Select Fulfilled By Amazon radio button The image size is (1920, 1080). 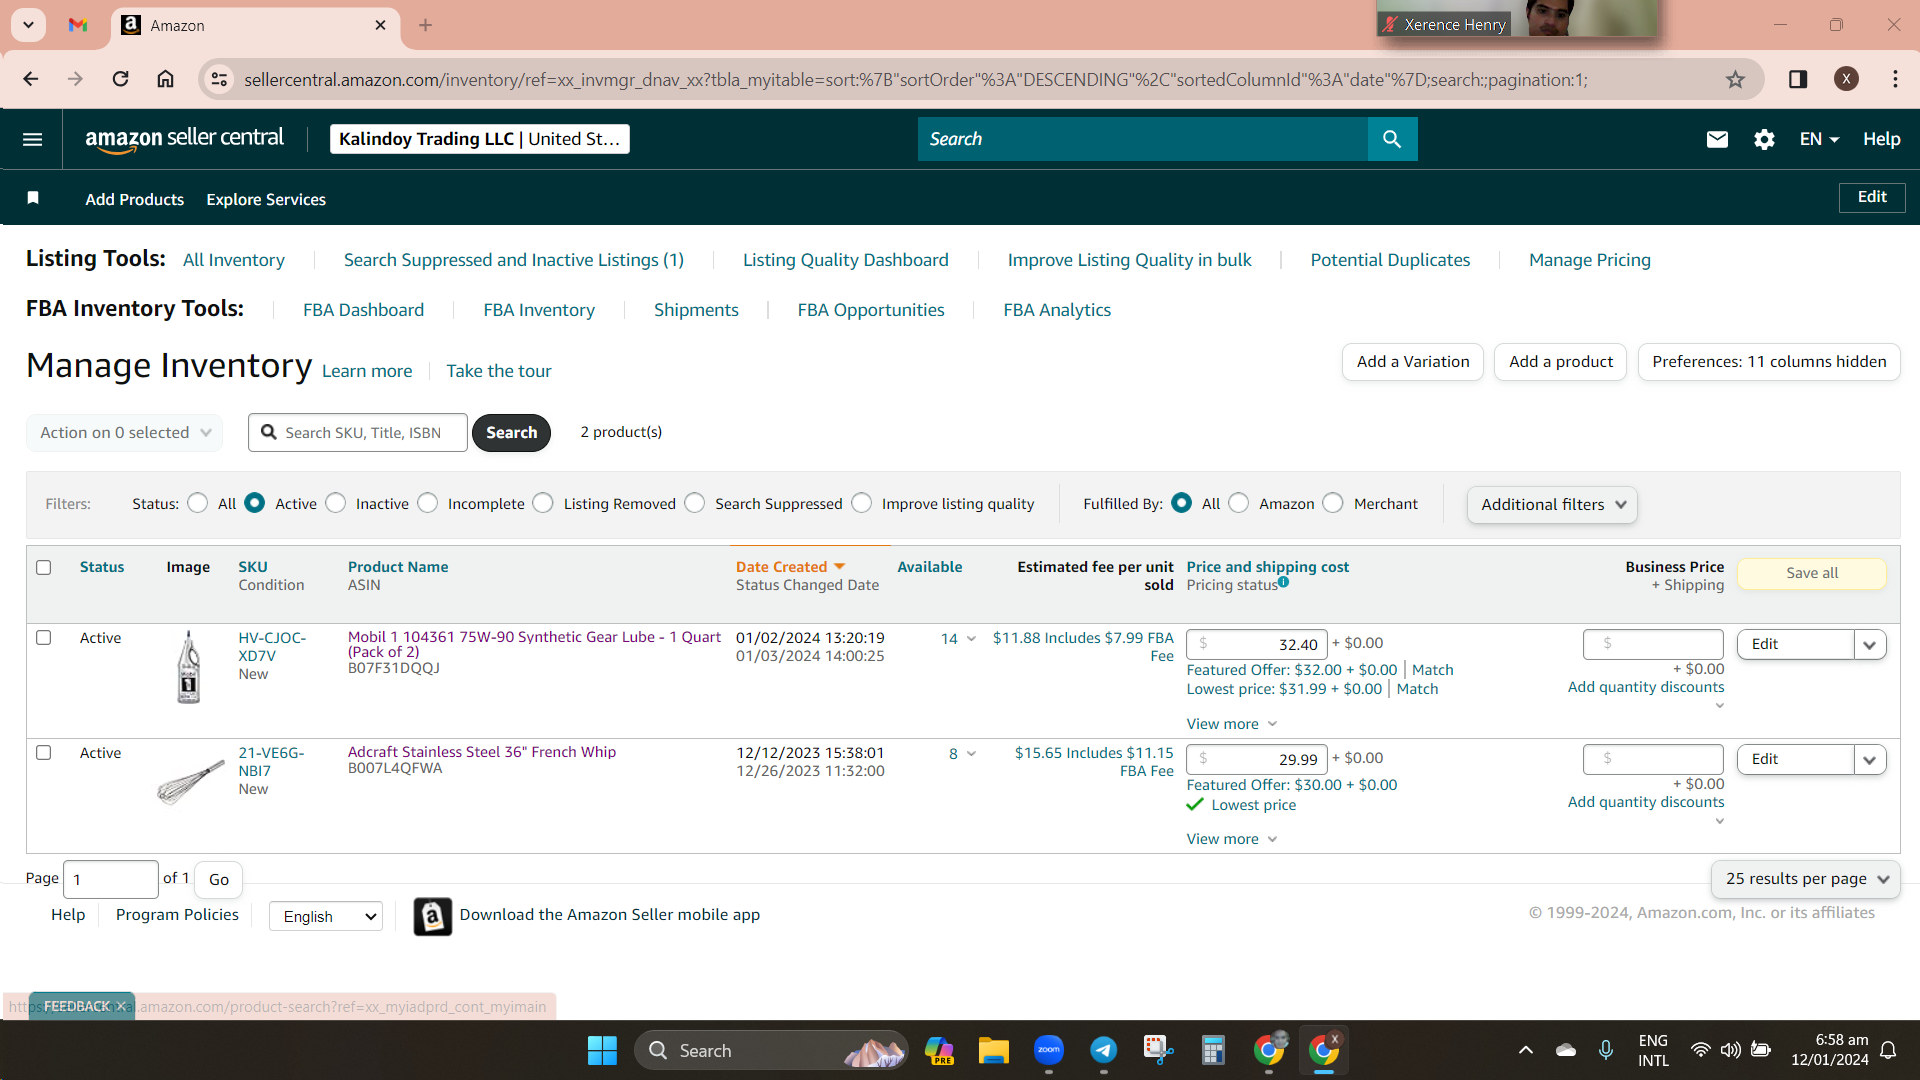[1239, 503]
